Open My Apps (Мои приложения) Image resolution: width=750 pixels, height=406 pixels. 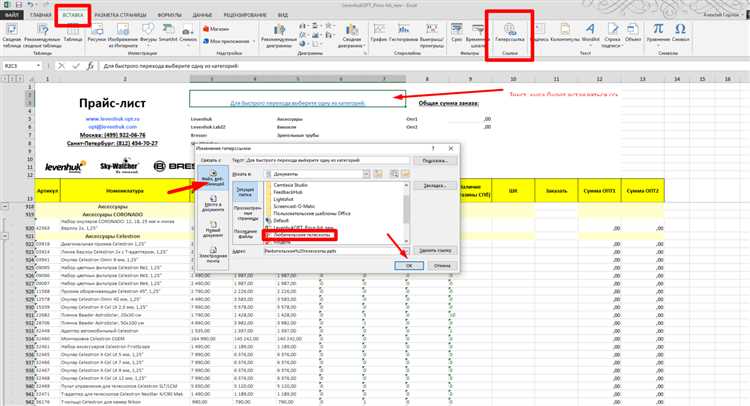coord(229,42)
